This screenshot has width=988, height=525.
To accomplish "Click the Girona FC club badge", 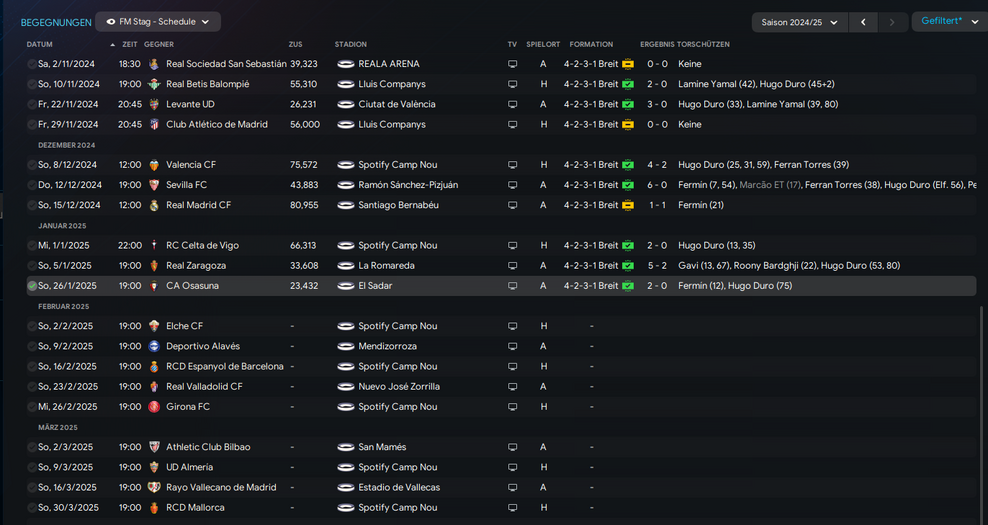I will (x=153, y=407).
